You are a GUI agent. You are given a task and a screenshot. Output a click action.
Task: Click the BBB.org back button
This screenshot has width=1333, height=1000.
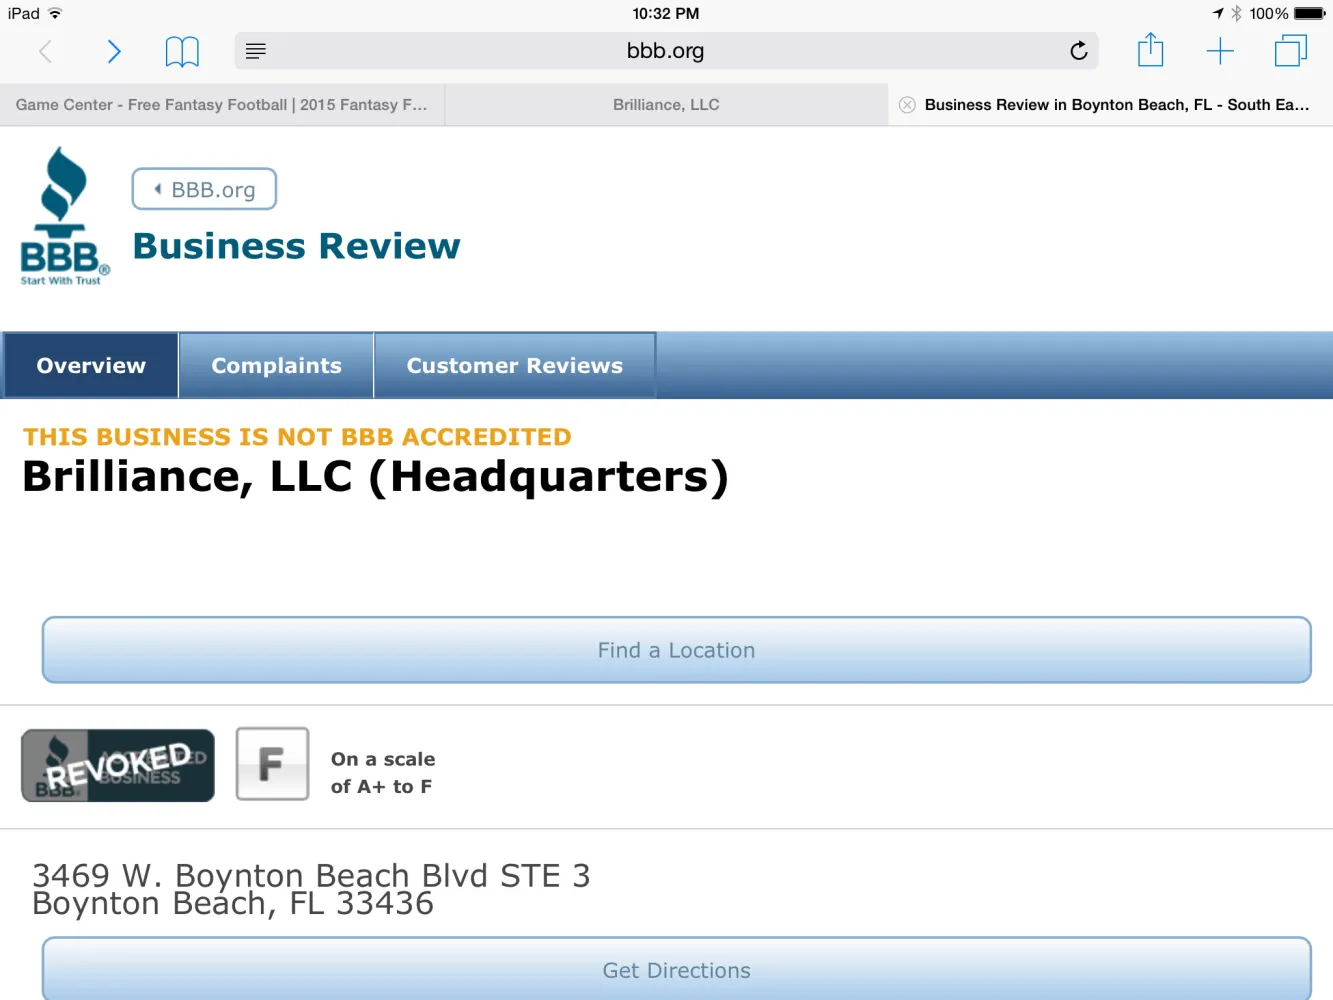click(x=204, y=189)
